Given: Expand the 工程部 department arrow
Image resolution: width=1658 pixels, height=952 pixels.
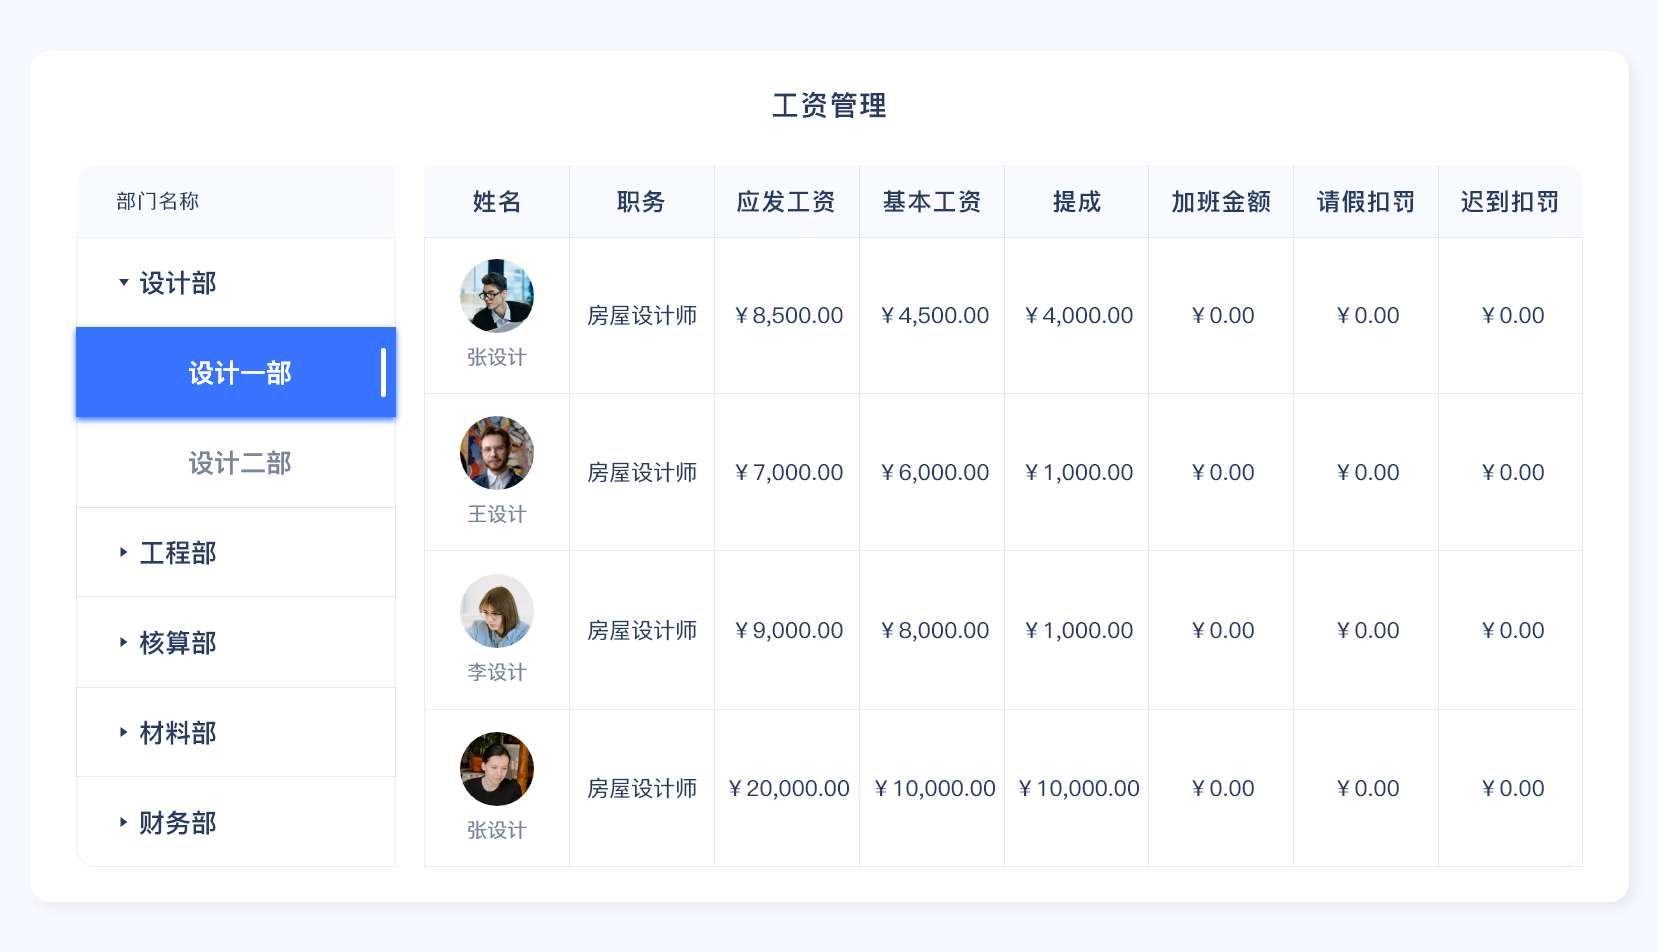Looking at the screenshot, I should coord(123,552).
